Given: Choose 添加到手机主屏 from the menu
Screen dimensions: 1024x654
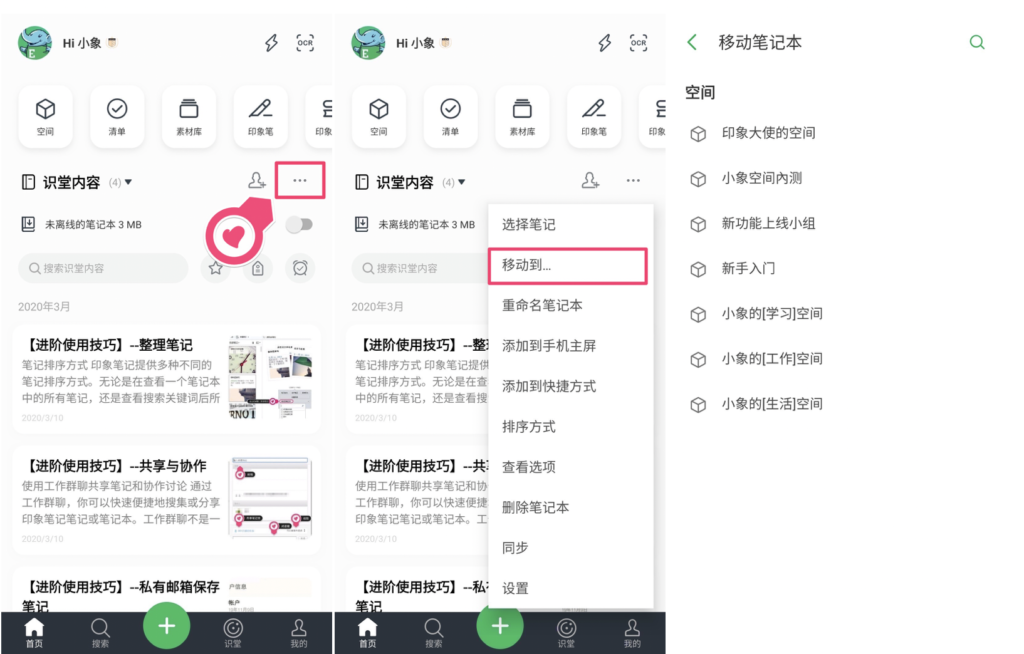Looking at the screenshot, I should pyautogui.click(x=549, y=346).
